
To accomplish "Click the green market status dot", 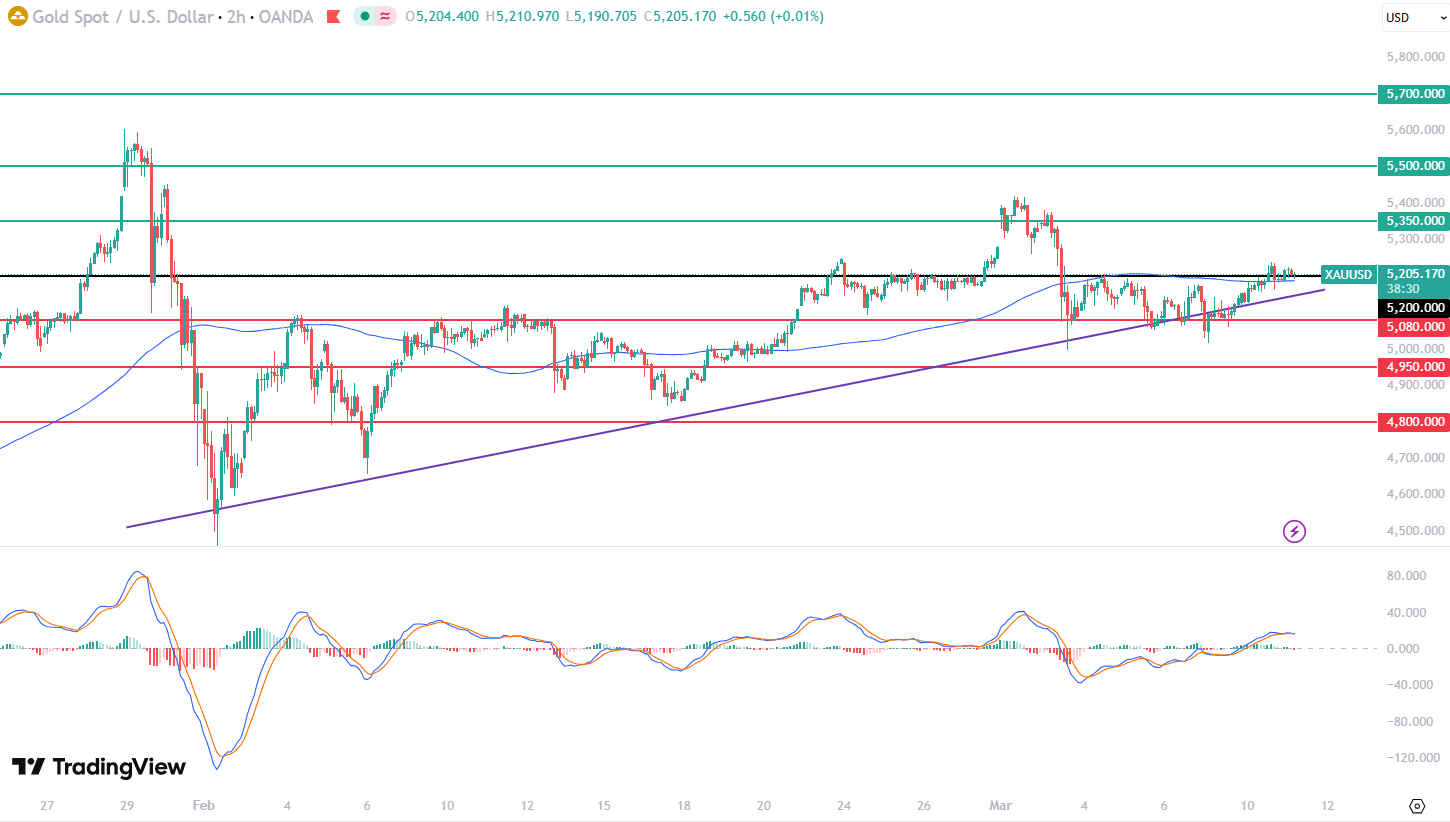I will click(366, 17).
